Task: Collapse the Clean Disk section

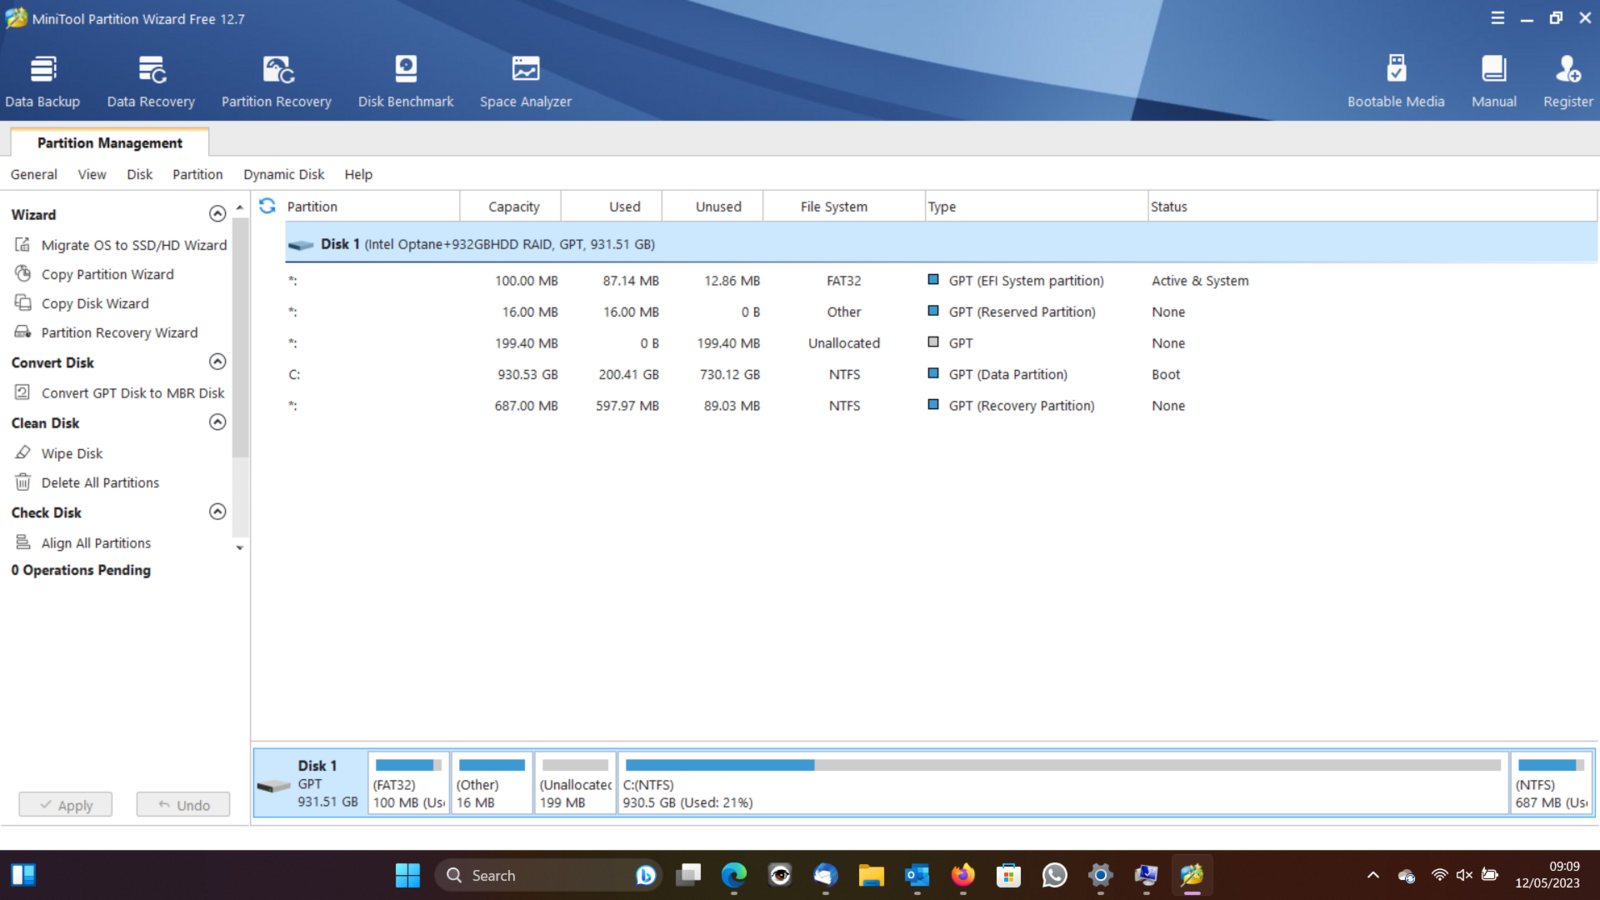Action: point(217,422)
